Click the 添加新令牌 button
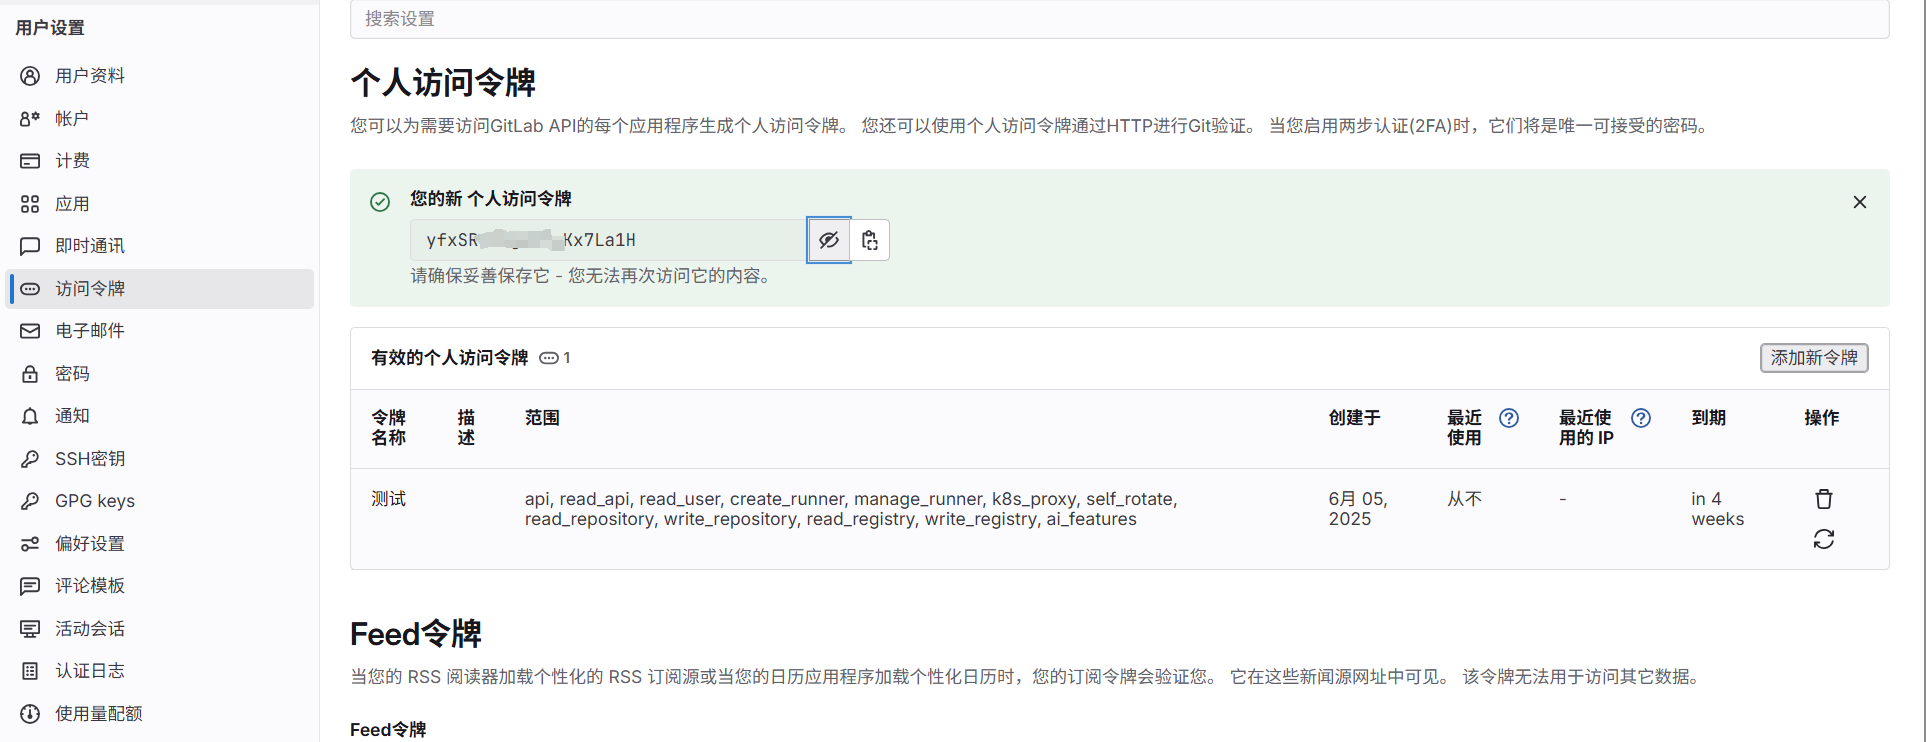 pyautogui.click(x=1814, y=358)
